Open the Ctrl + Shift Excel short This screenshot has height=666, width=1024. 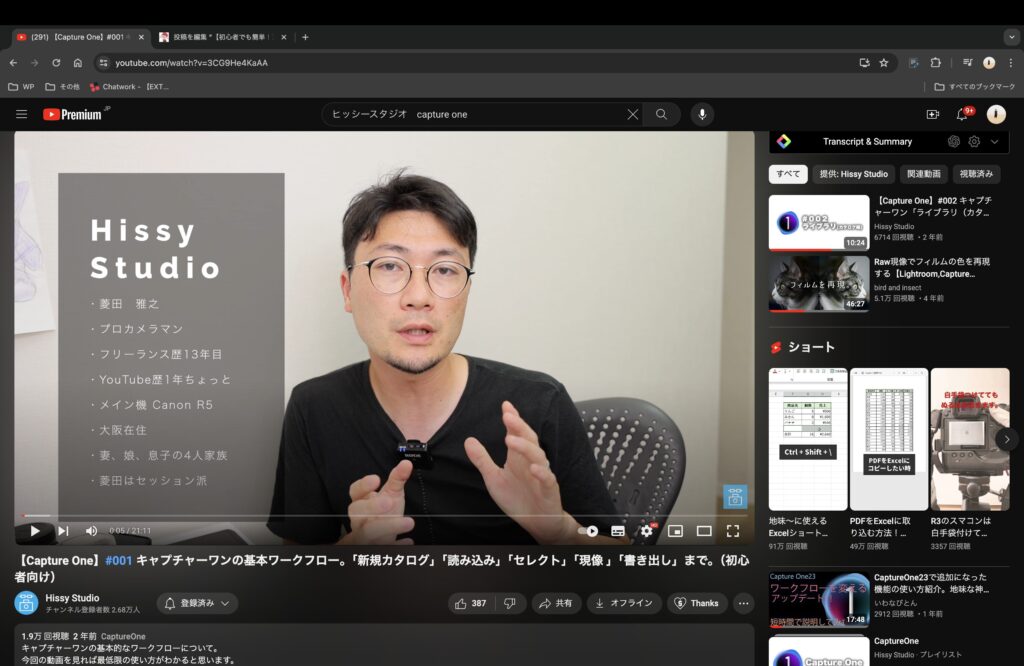[x=808, y=439]
